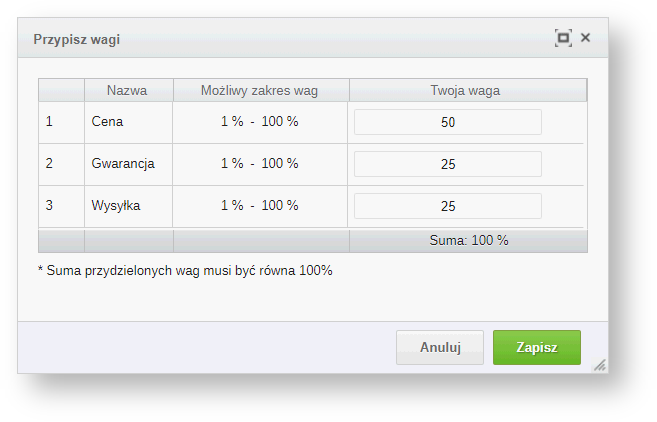657x422 pixels.
Task: Click the Możliwy zakres wag column header
Action: (x=259, y=91)
